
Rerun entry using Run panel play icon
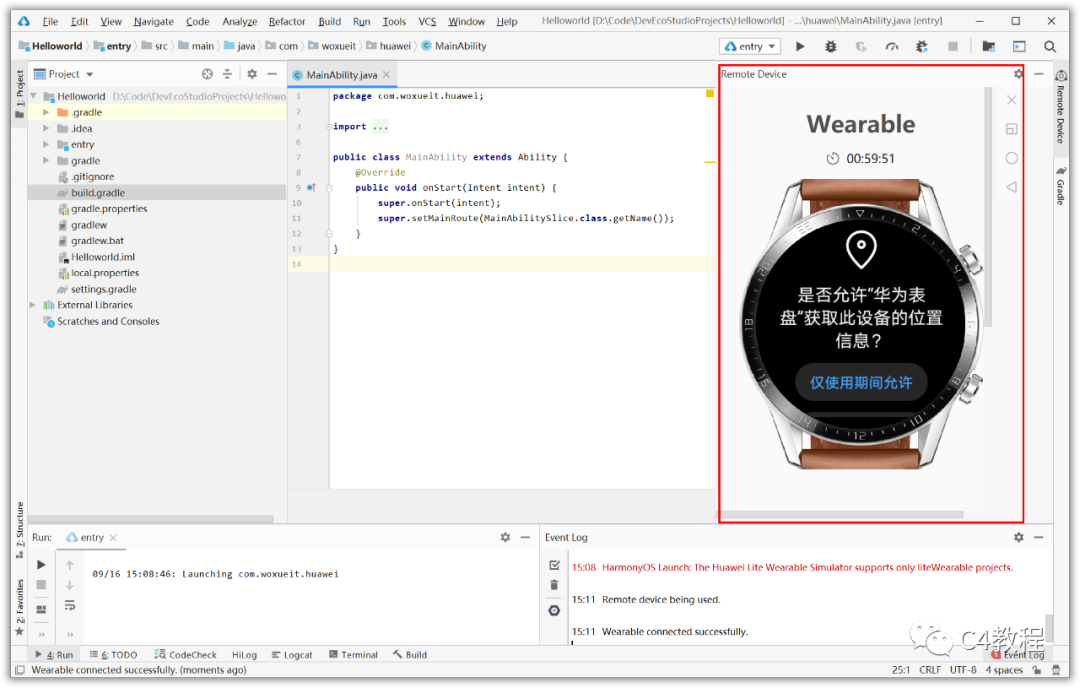click(41, 565)
